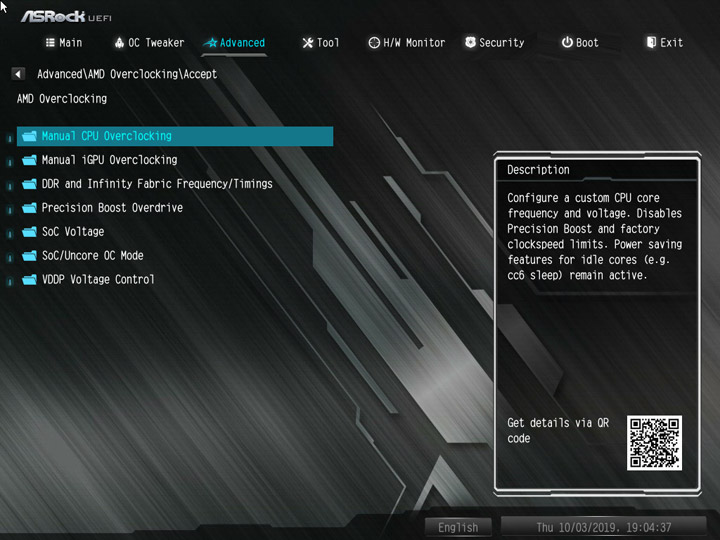Open the Tool tab
The image size is (720, 540).
321,43
